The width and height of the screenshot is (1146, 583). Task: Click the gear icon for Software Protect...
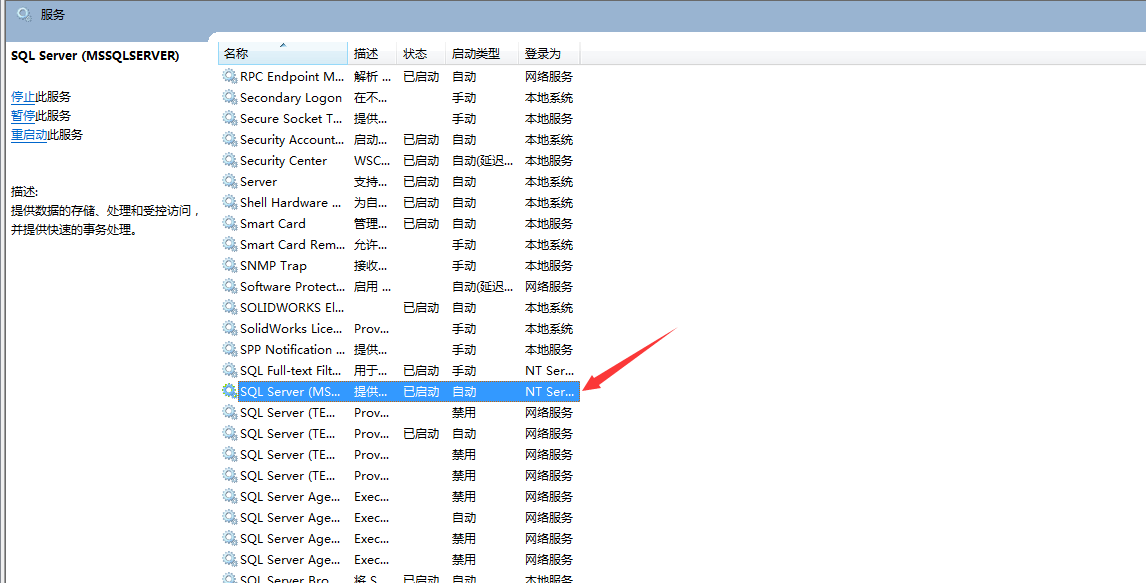229,286
